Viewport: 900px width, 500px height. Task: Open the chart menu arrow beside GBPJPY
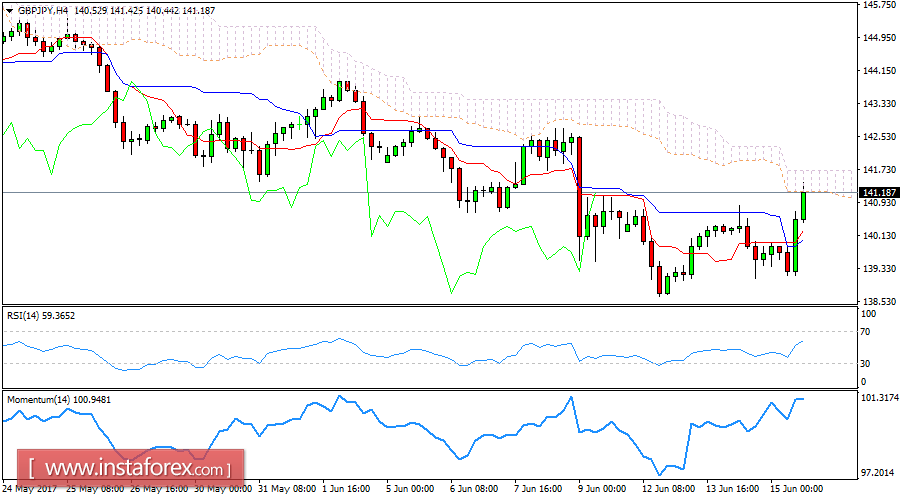[x=10, y=11]
